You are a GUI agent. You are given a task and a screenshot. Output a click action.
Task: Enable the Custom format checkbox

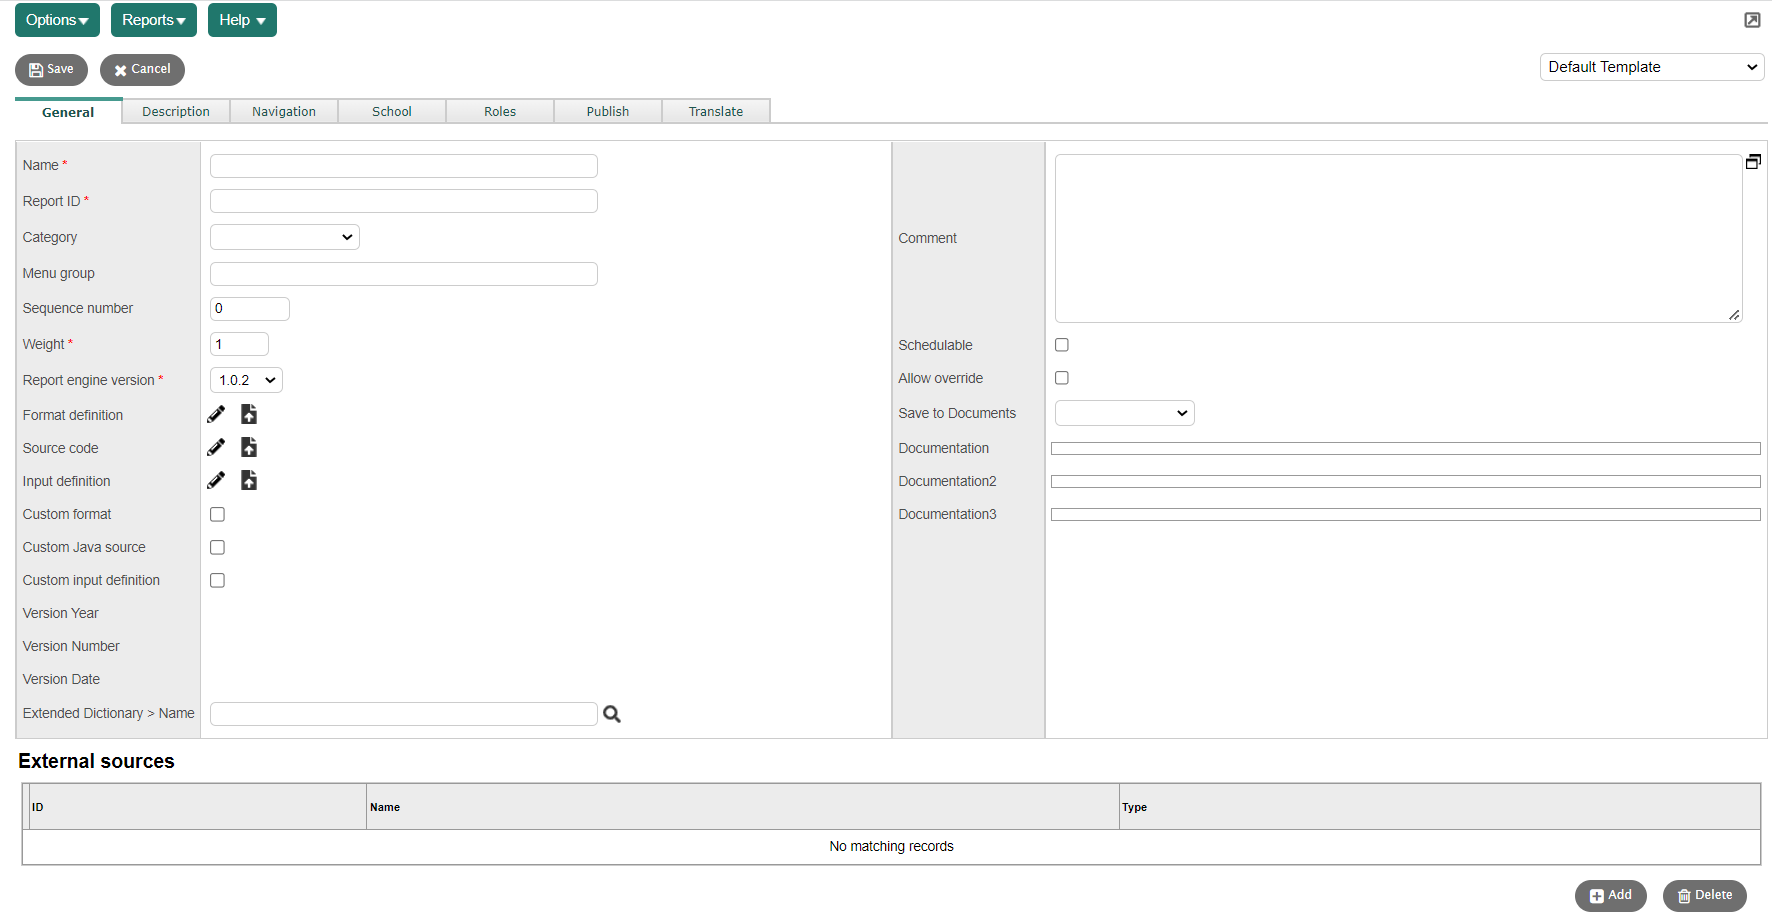[x=217, y=514]
